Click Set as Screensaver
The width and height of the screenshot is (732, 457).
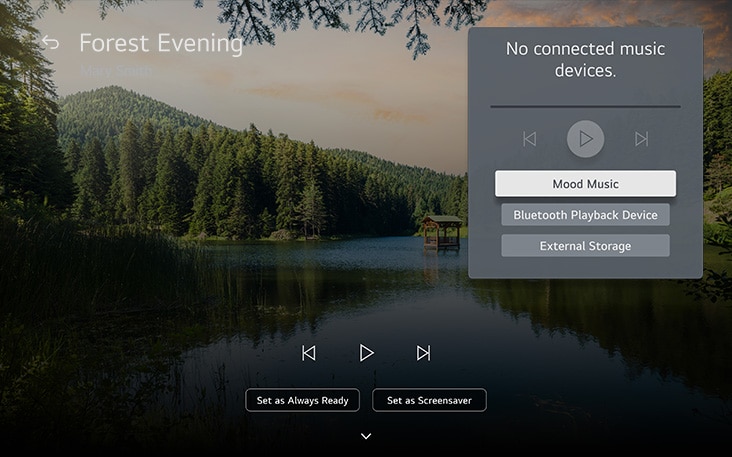(x=429, y=400)
